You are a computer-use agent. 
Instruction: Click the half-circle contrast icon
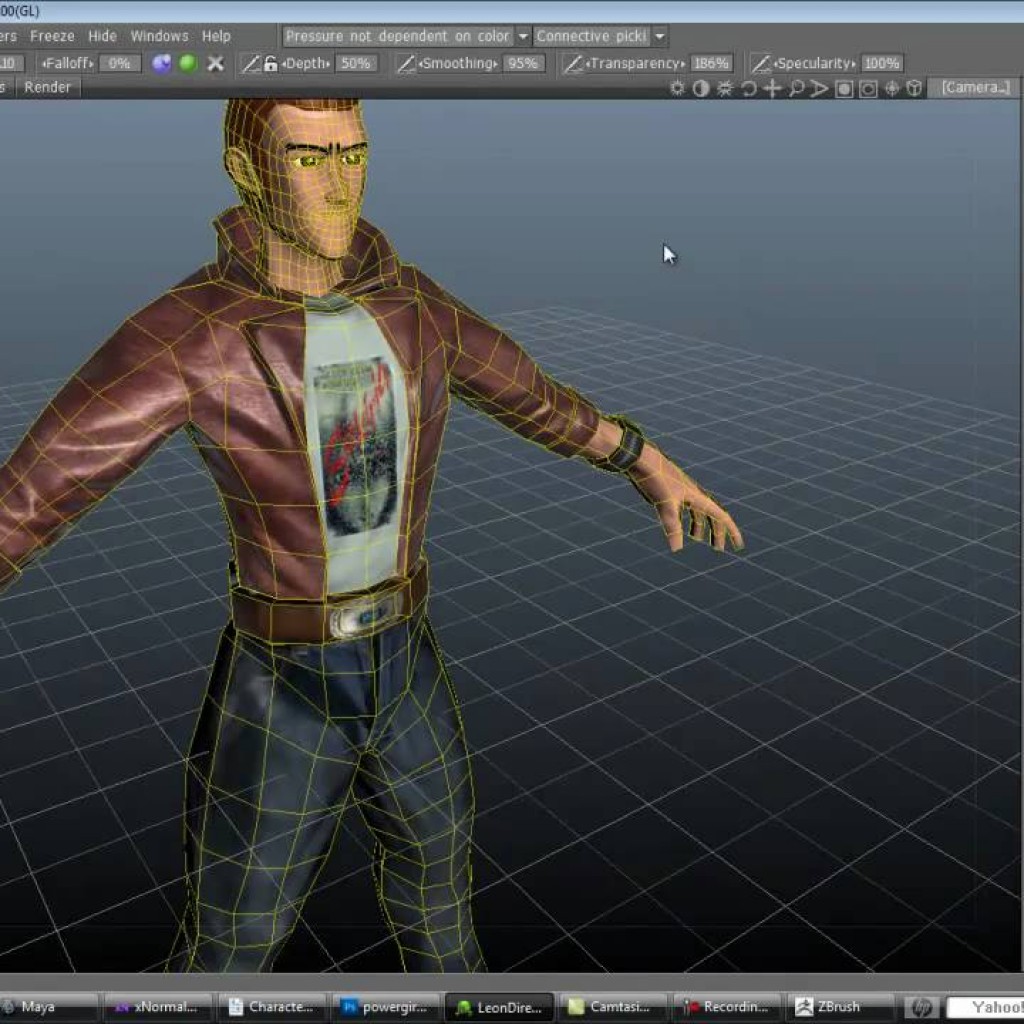pyautogui.click(x=701, y=88)
